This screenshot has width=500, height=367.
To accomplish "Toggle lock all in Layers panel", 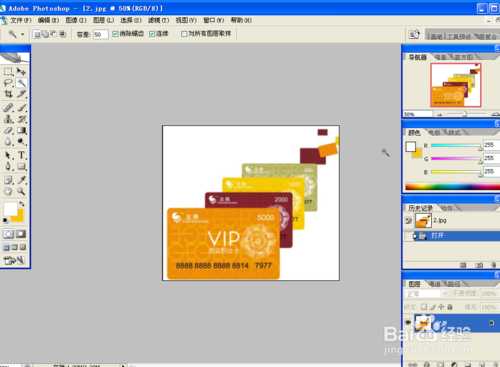I will (450, 307).
